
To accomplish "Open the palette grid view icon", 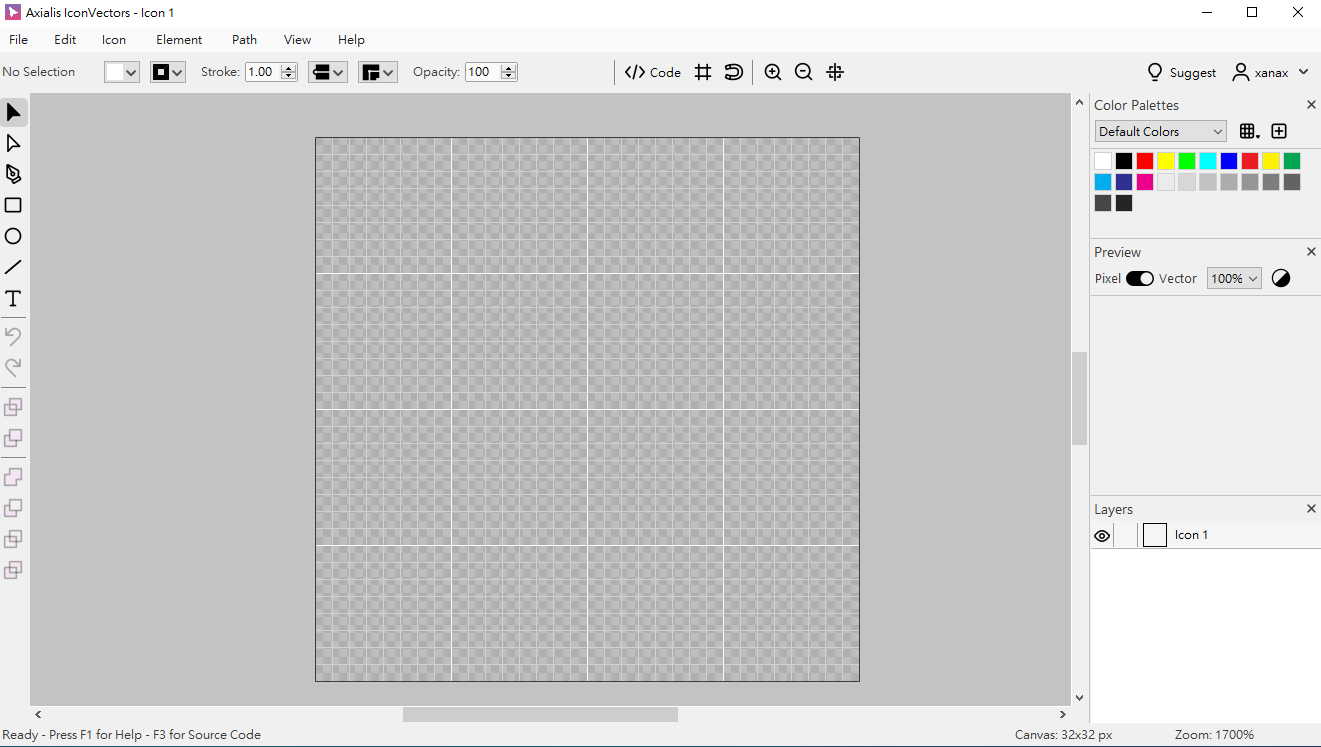I will coord(1249,131).
